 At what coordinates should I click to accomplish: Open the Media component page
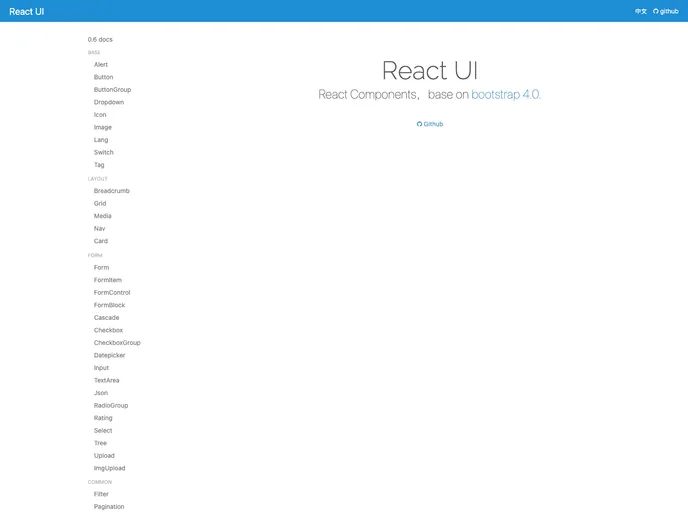pos(103,216)
